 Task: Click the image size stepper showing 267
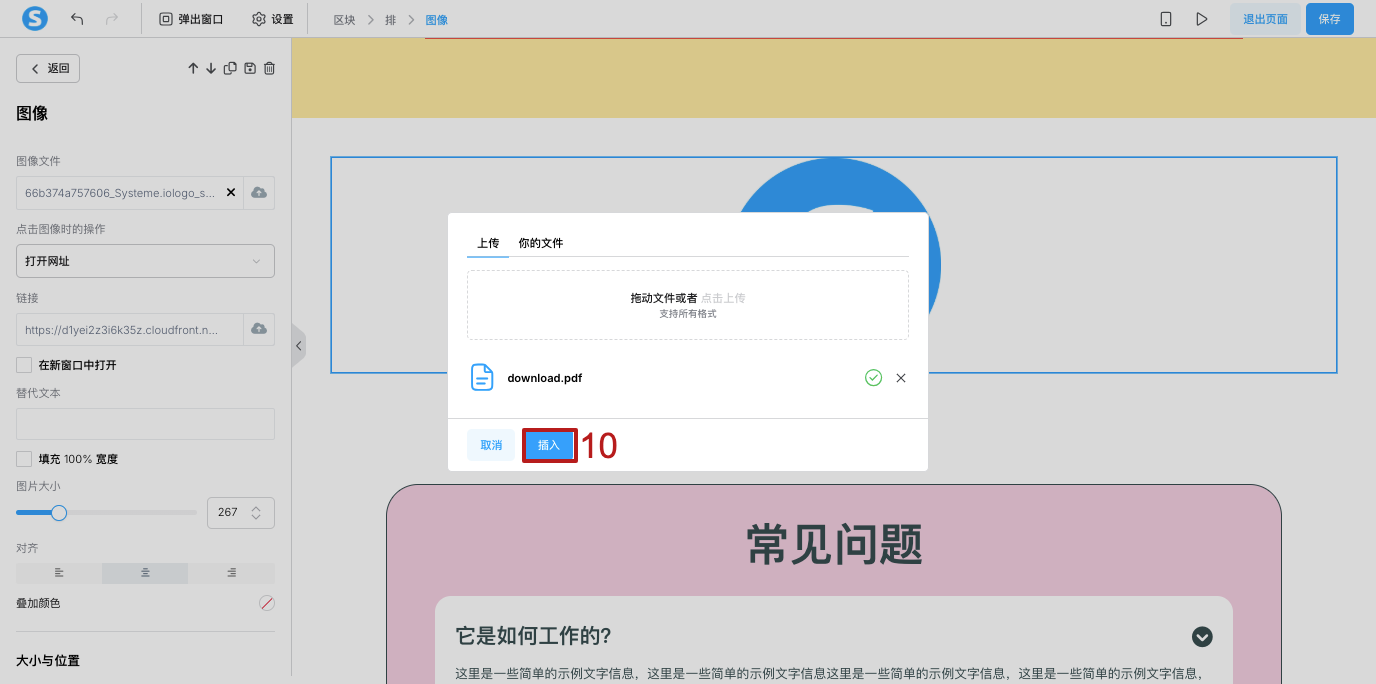tap(240, 512)
